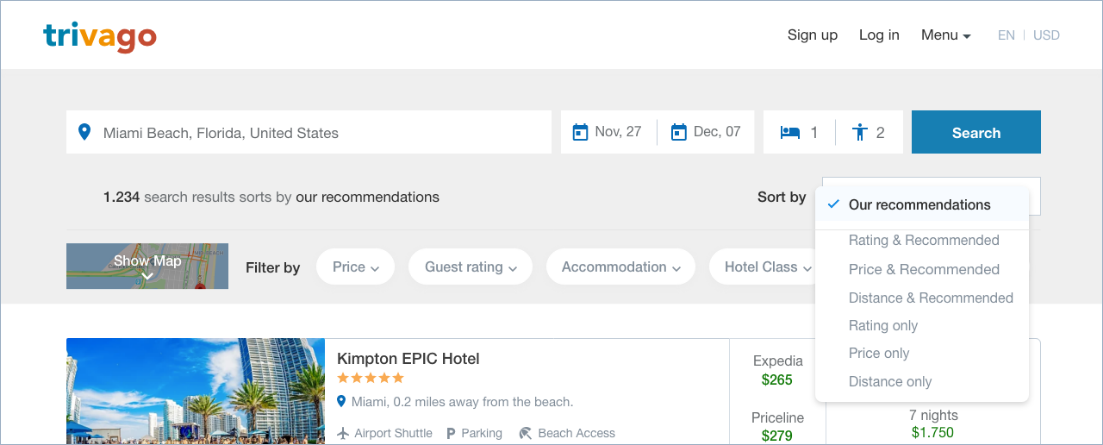Open the Menu dropdown in header
The image size is (1103, 445).
click(945, 35)
